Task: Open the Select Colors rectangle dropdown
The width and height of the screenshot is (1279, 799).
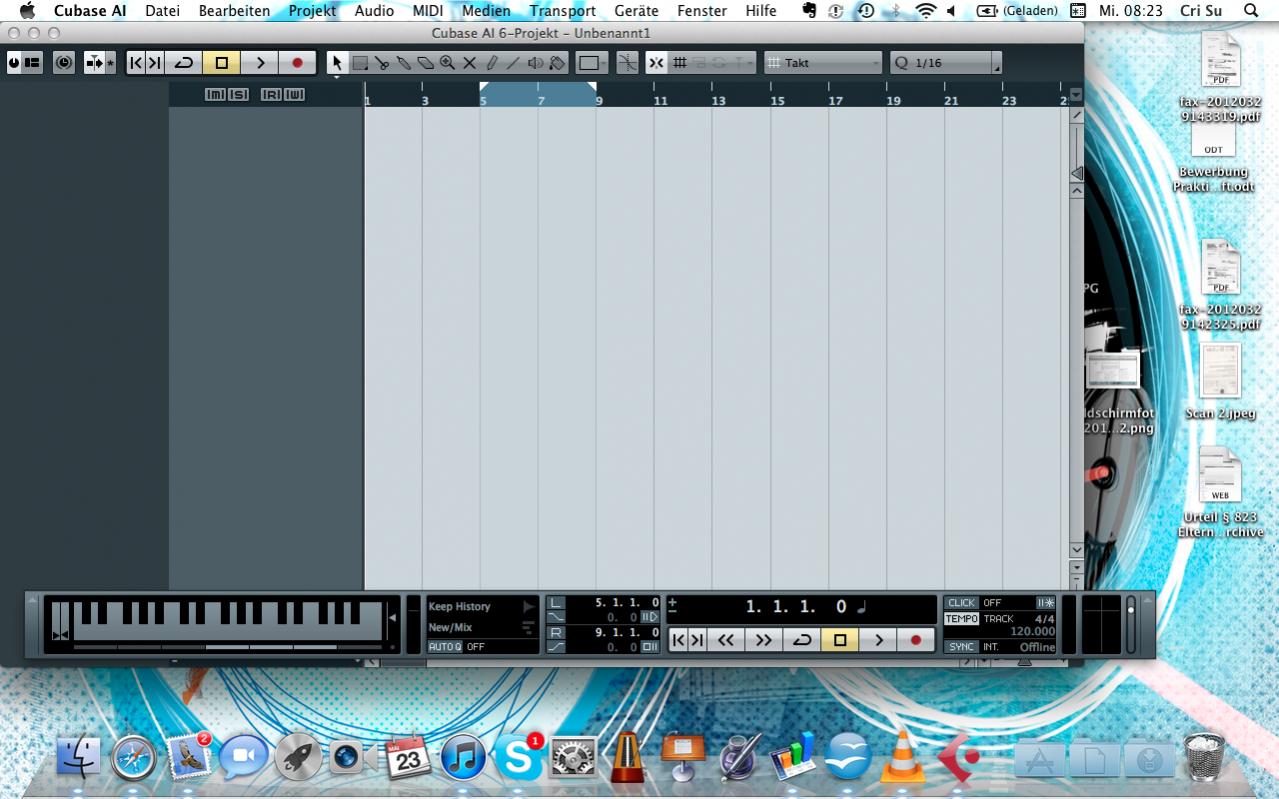Action: [x=591, y=63]
